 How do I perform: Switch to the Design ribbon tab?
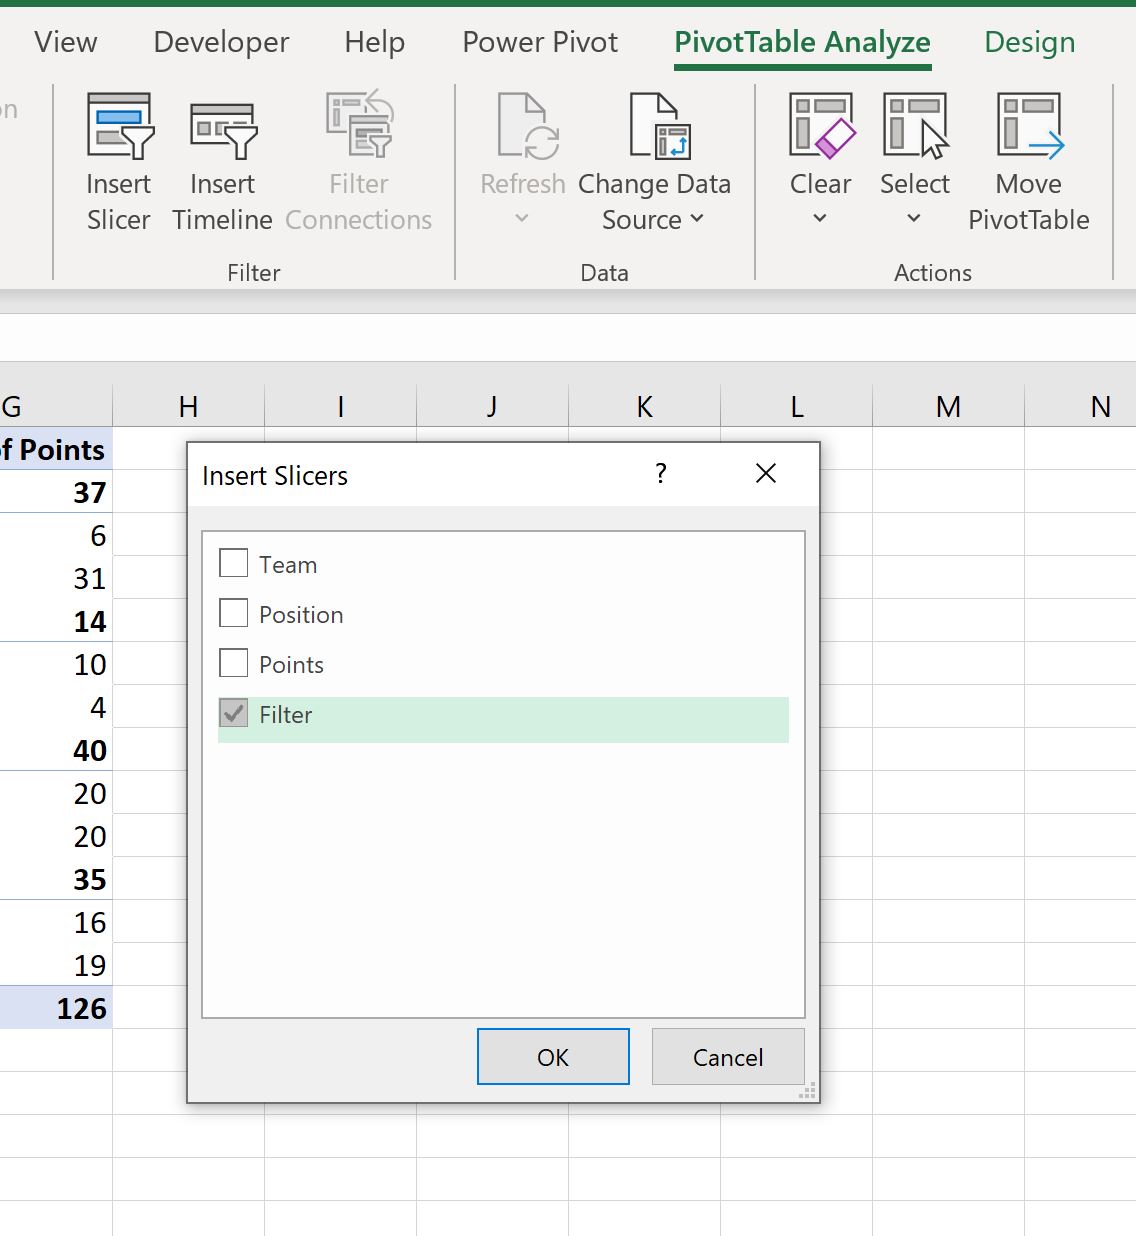coord(1029,42)
